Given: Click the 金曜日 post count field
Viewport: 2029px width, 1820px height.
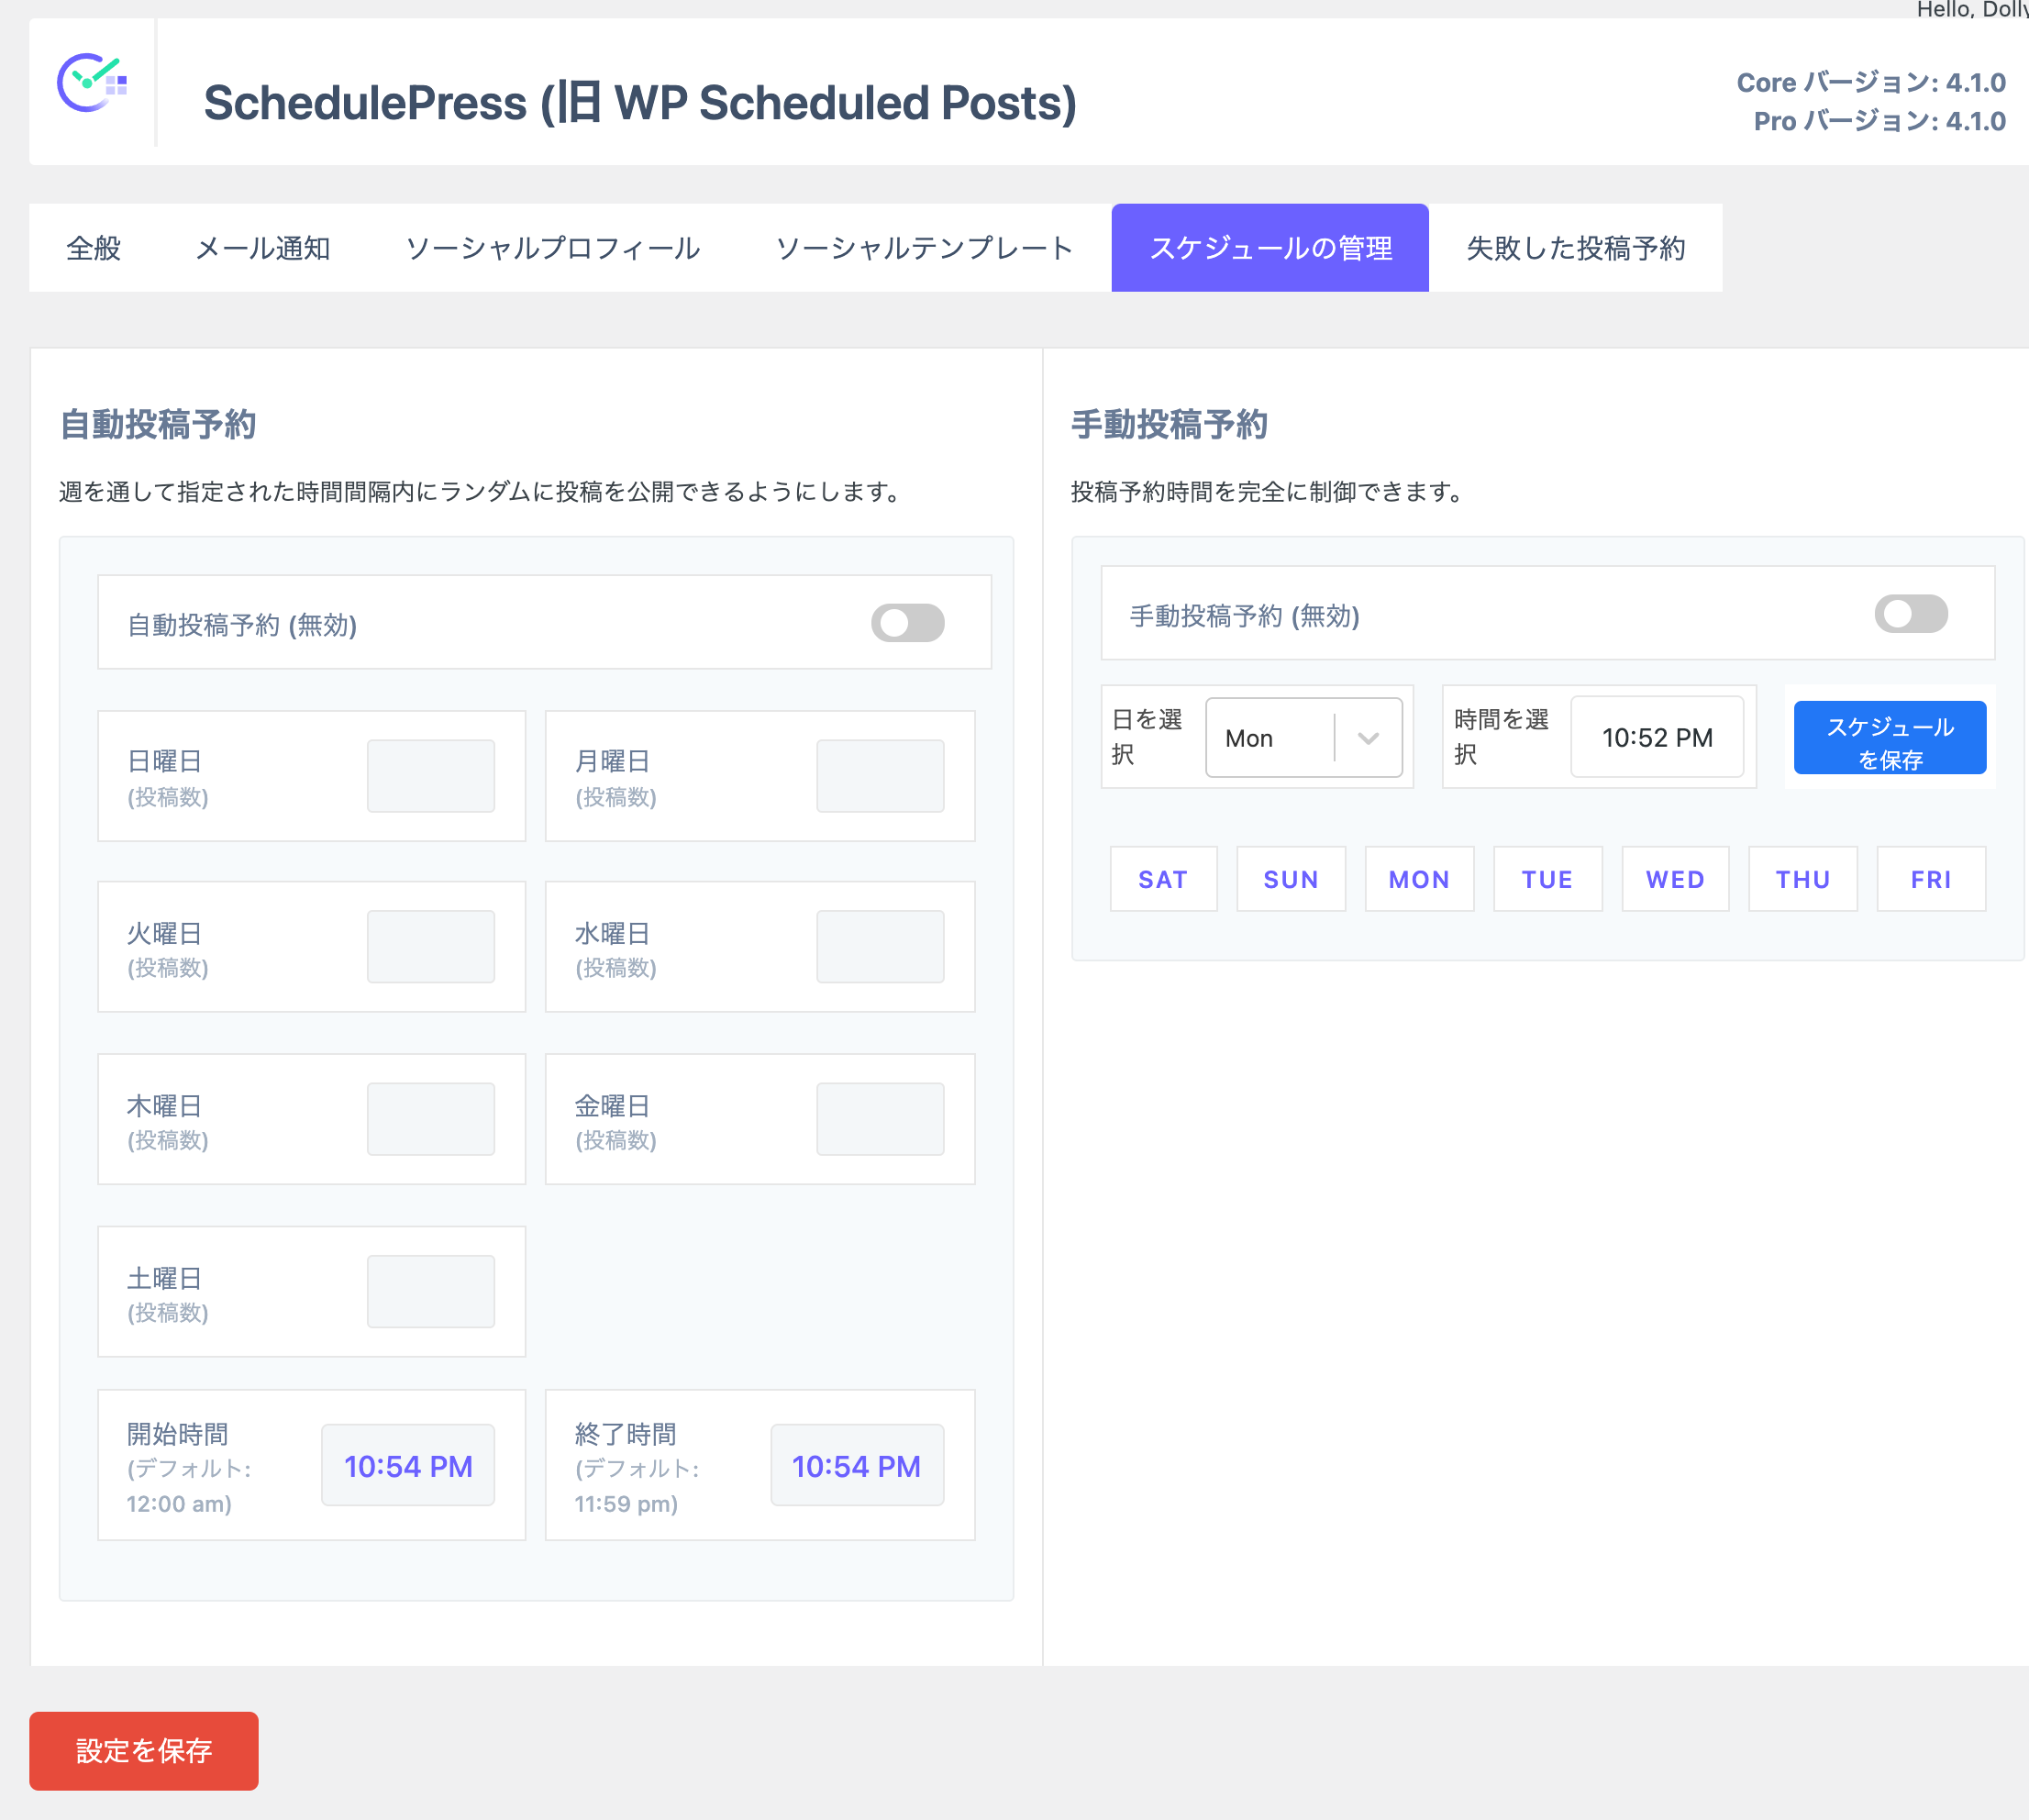Looking at the screenshot, I should [880, 1119].
